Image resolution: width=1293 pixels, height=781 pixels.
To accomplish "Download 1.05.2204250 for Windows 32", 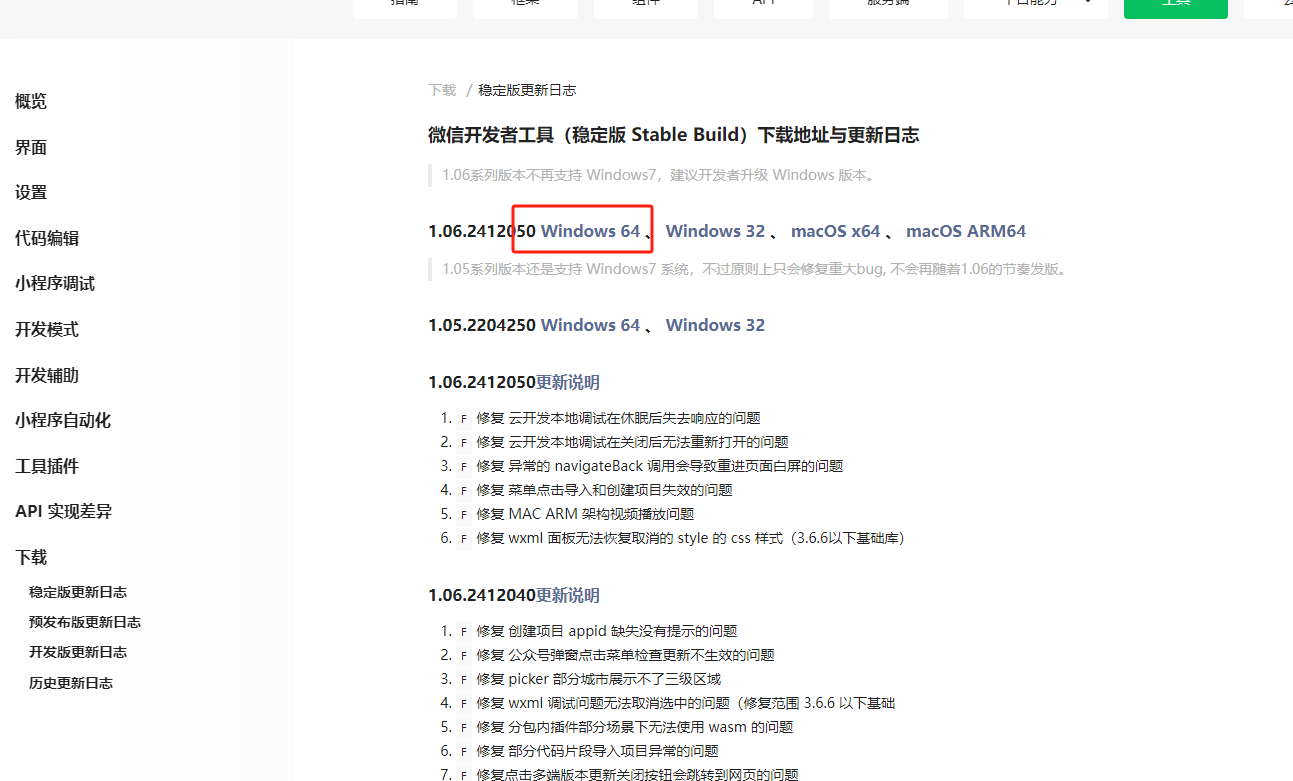I will [x=715, y=325].
